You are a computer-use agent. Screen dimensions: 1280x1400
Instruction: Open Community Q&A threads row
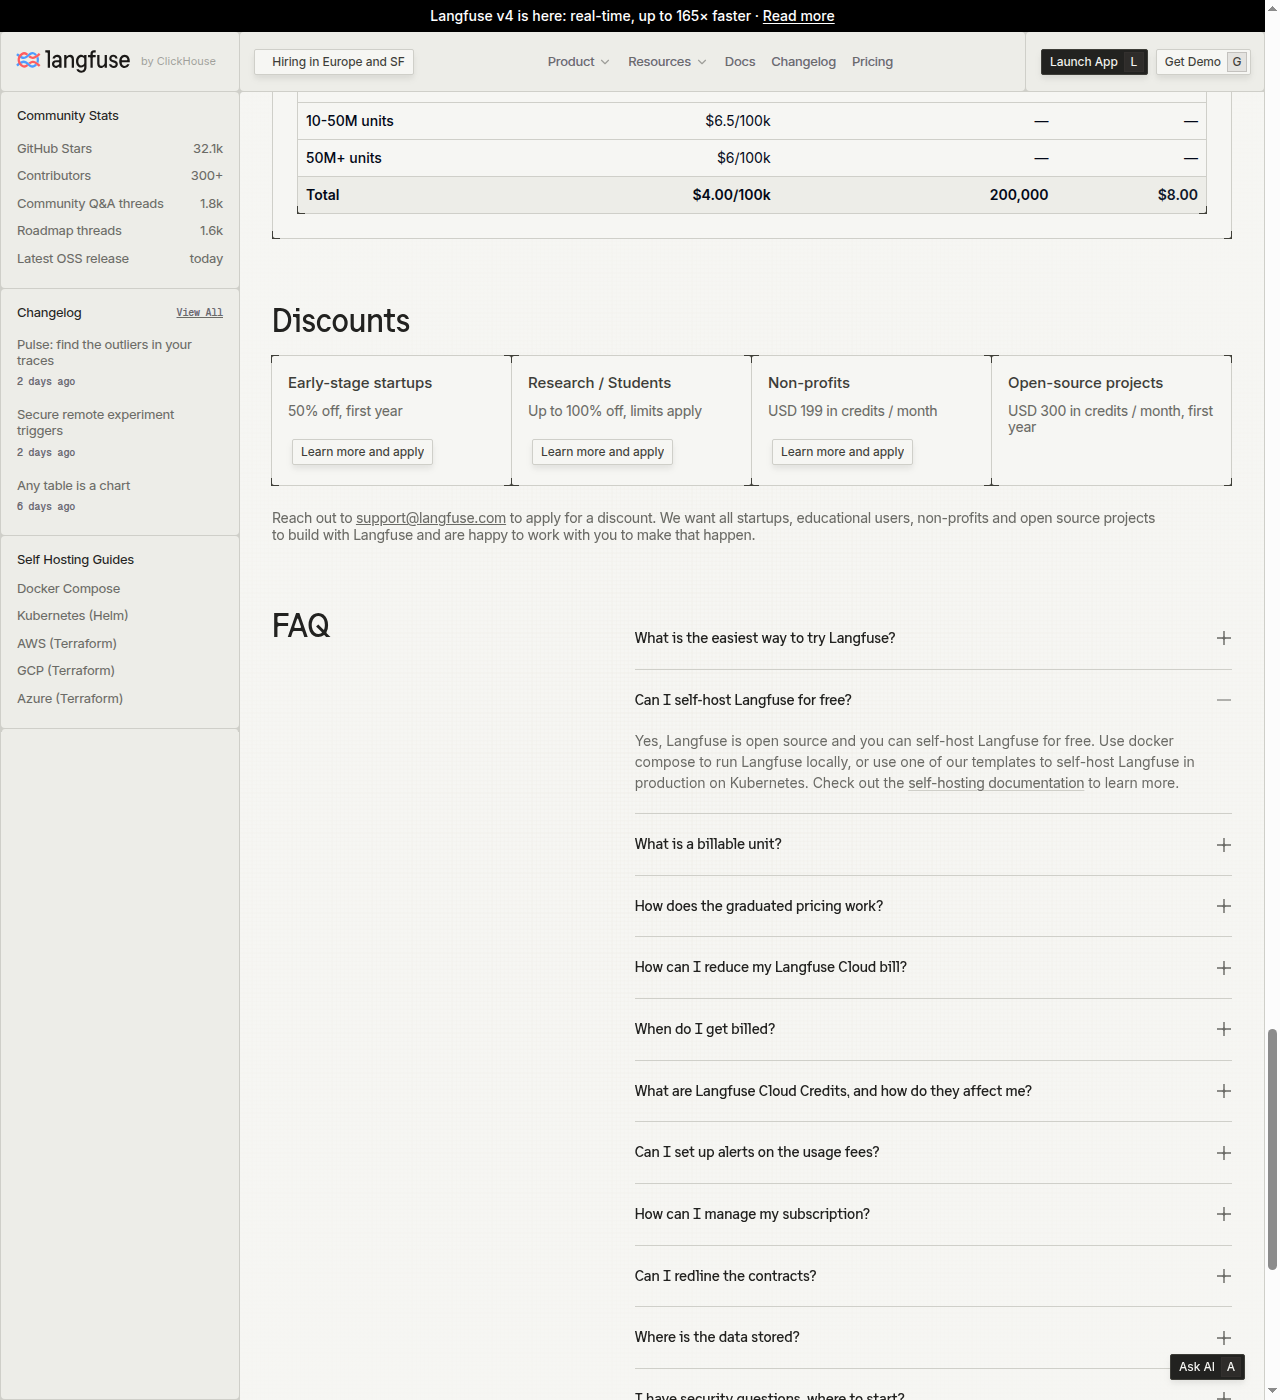point(120,204)
